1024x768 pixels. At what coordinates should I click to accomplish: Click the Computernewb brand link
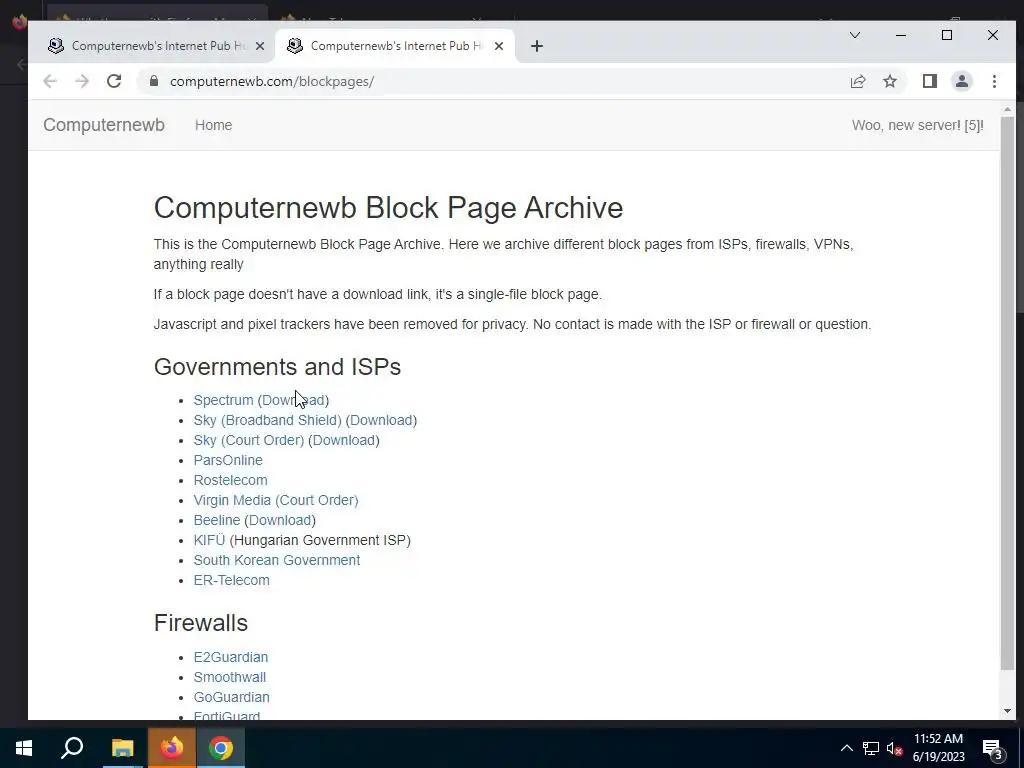(104, 125)
